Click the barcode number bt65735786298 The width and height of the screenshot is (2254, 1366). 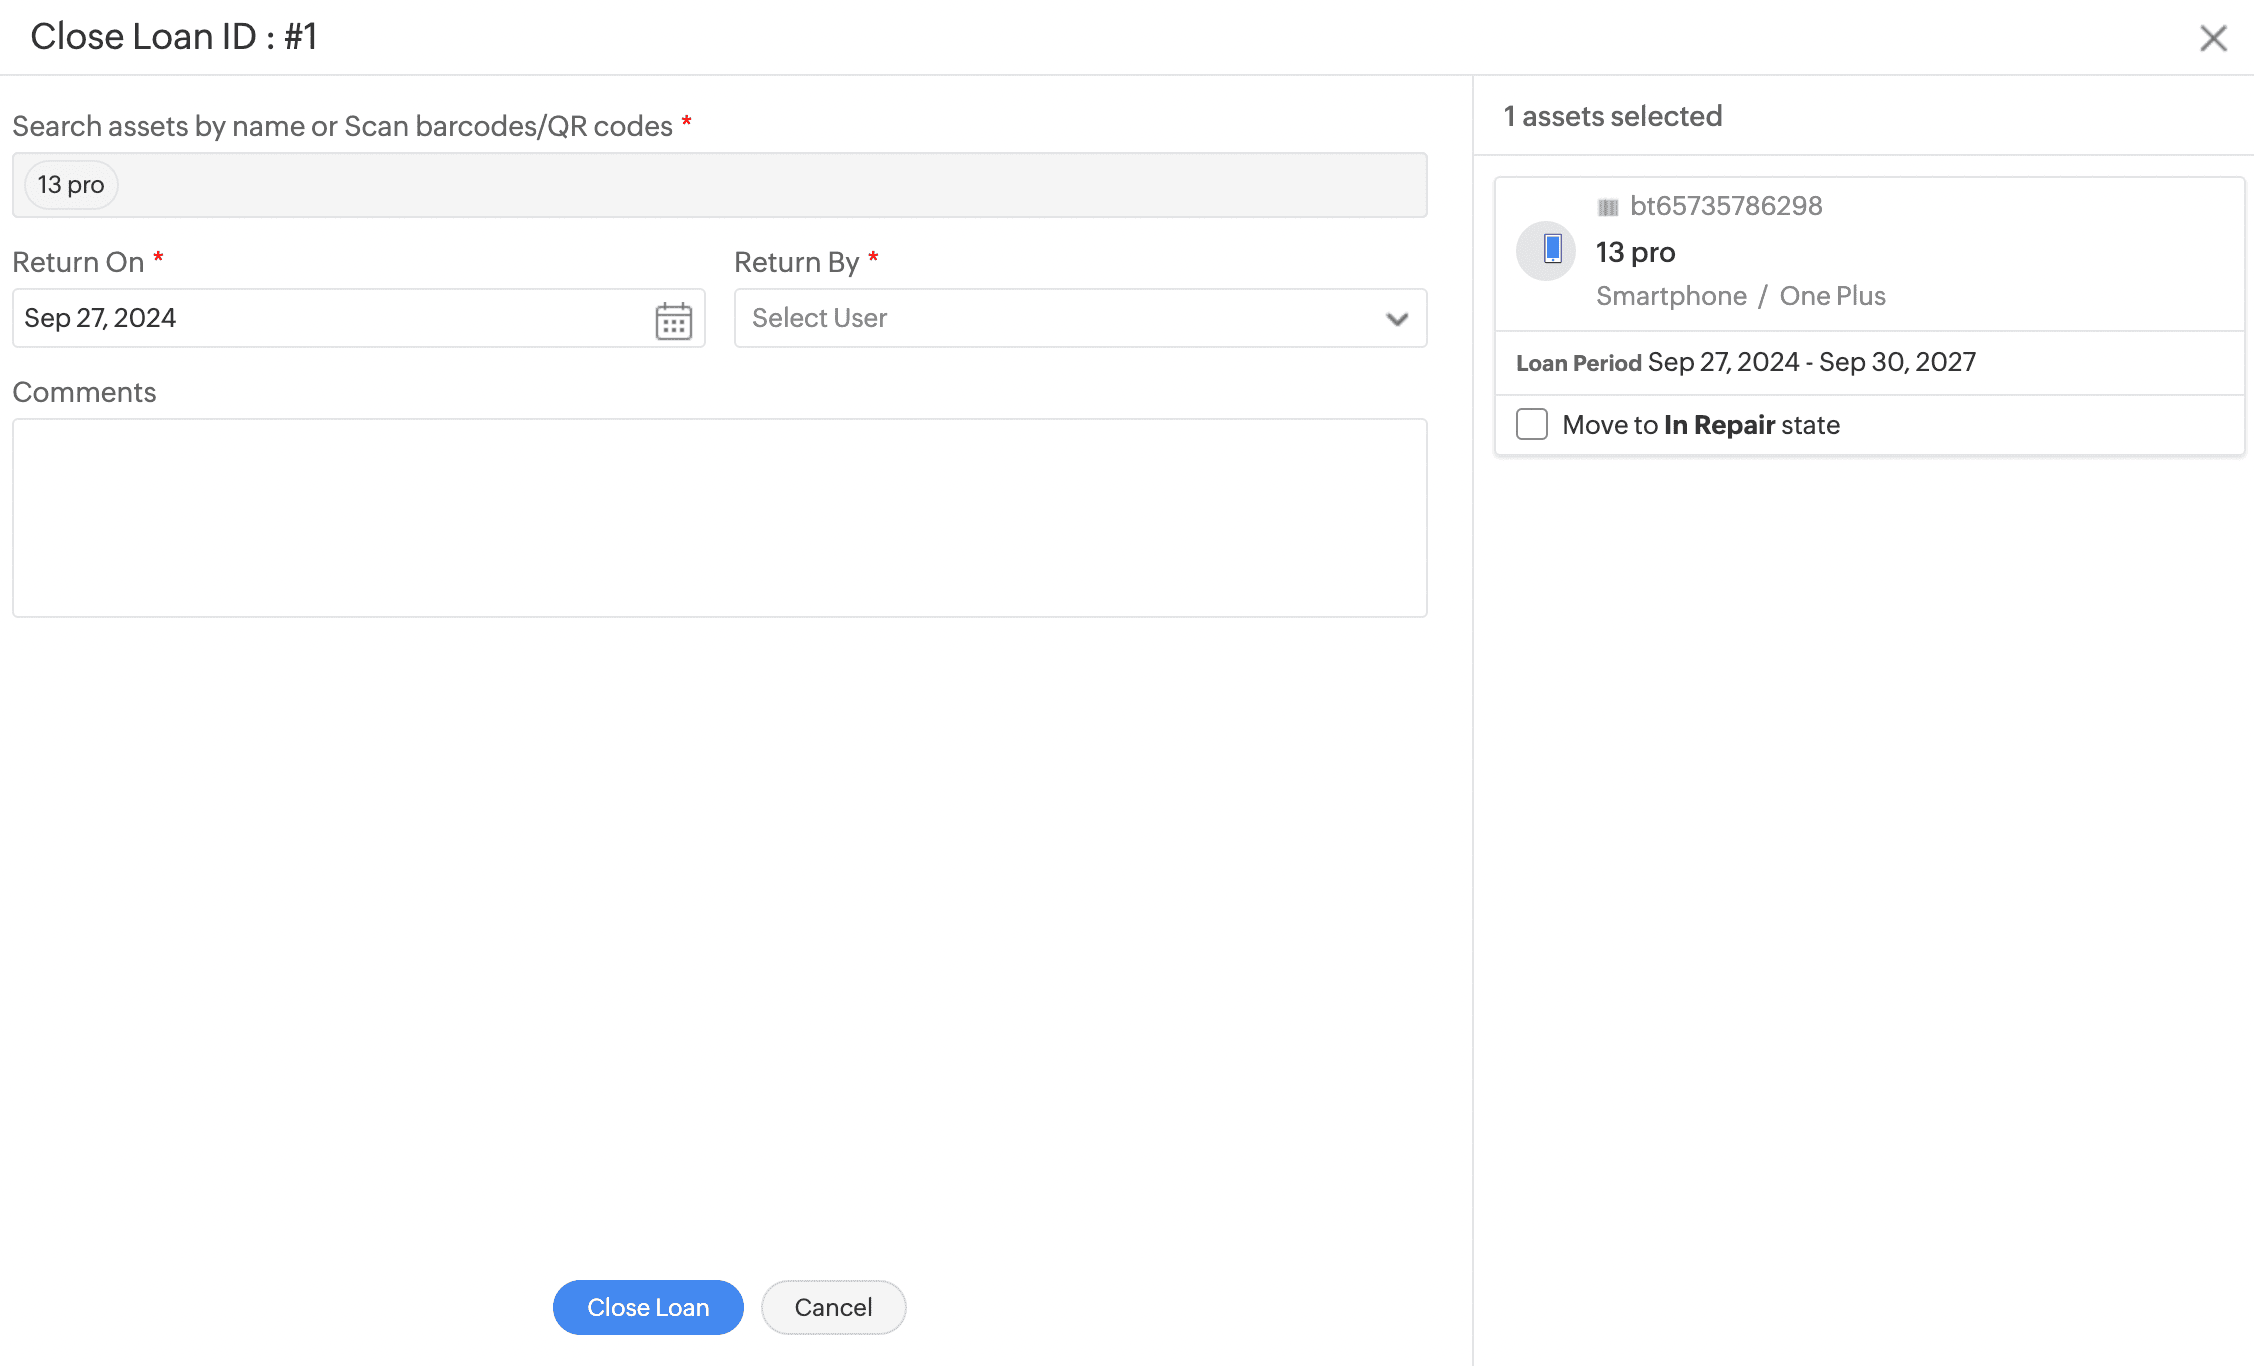click(1726, 206)
